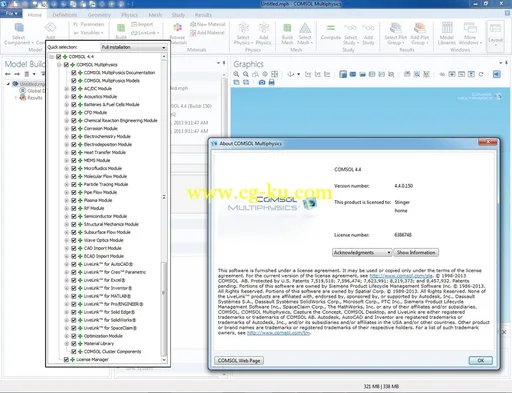Click the Parameters ribbon item
Viewport: 512px width, 393px height.
coord(89,24)
